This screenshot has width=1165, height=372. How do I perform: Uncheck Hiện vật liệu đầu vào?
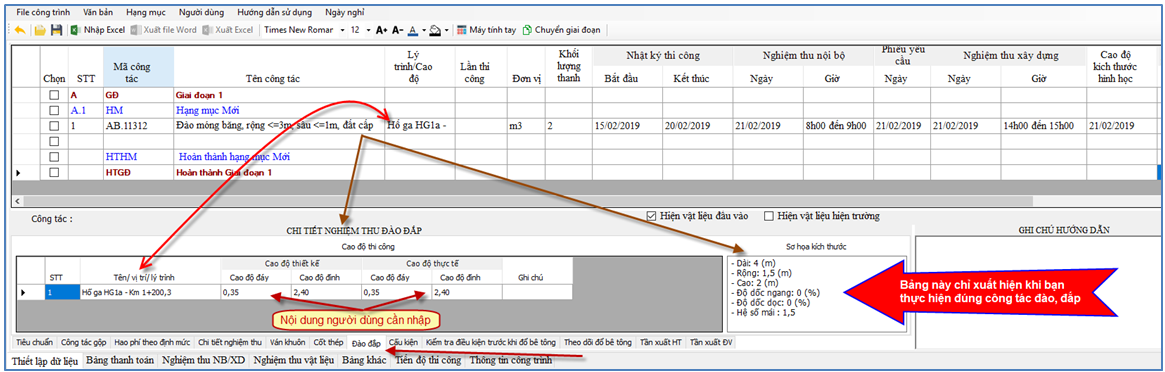coord(652,216)
